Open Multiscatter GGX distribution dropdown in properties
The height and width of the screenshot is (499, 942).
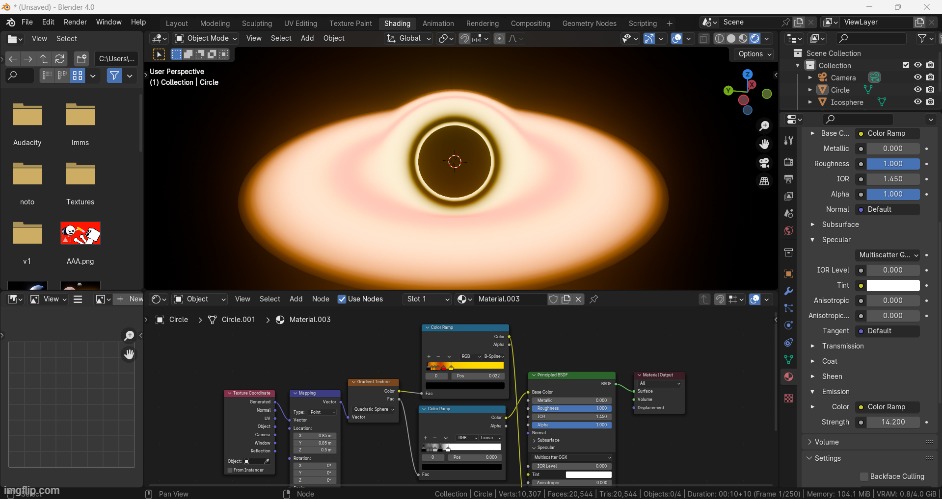888,255
